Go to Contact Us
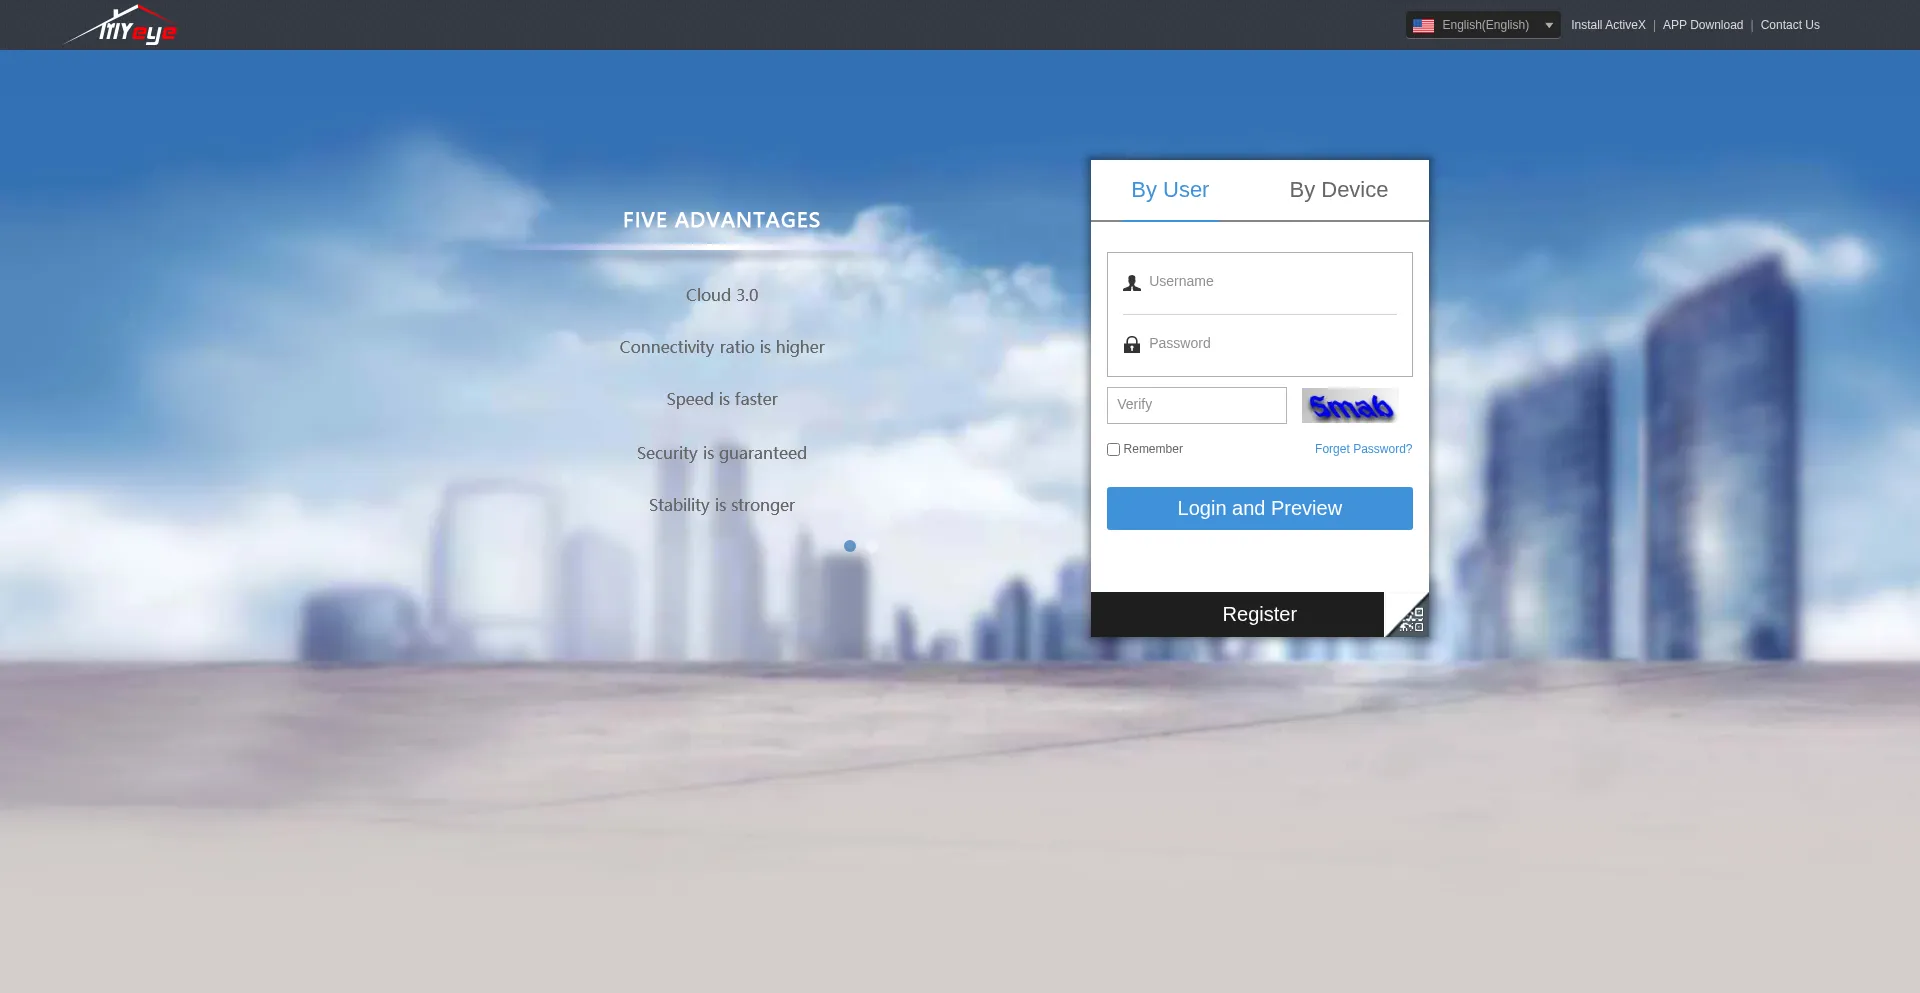The image size is (1920, 993). 1789,25
